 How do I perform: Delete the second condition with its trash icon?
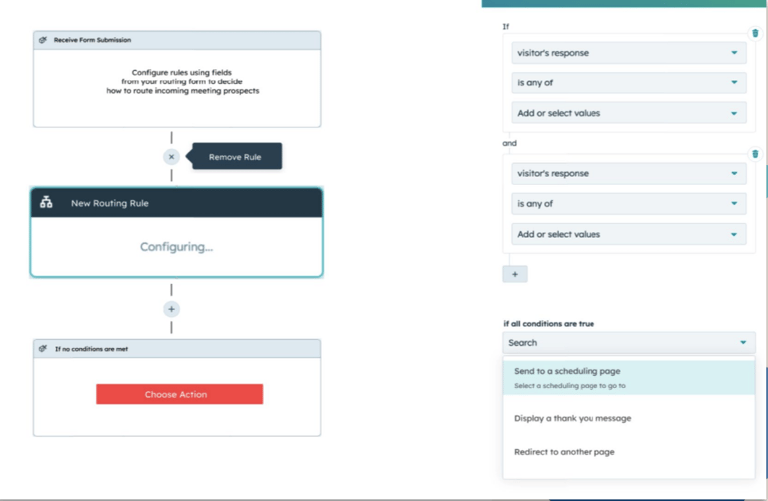755,154
